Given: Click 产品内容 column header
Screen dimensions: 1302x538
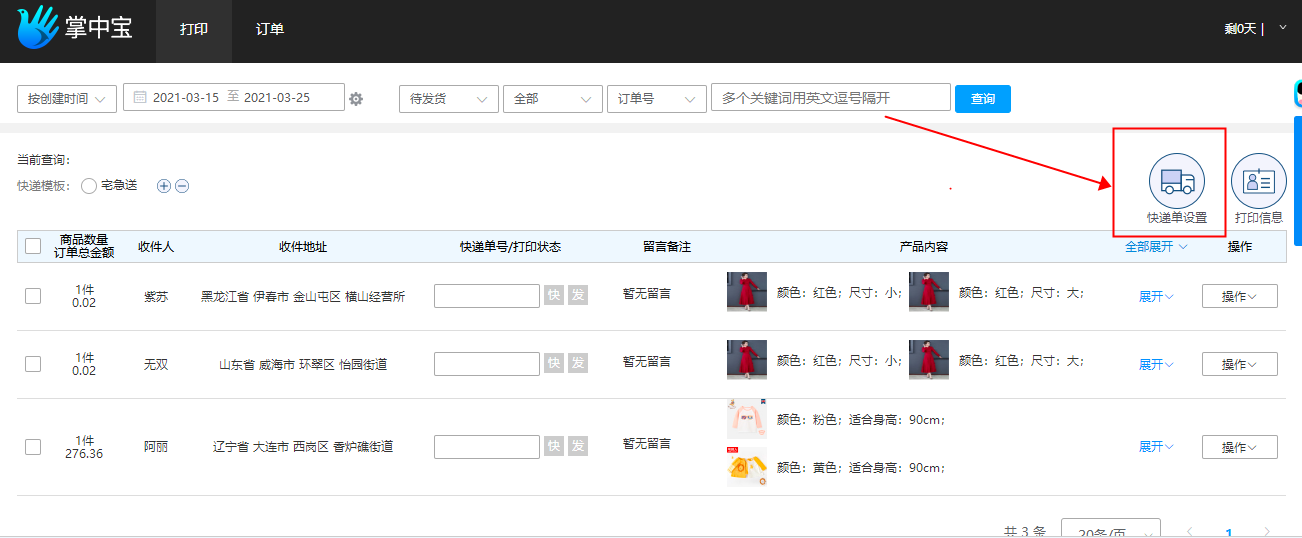Looking at the screenshot, I should point(923,247).
